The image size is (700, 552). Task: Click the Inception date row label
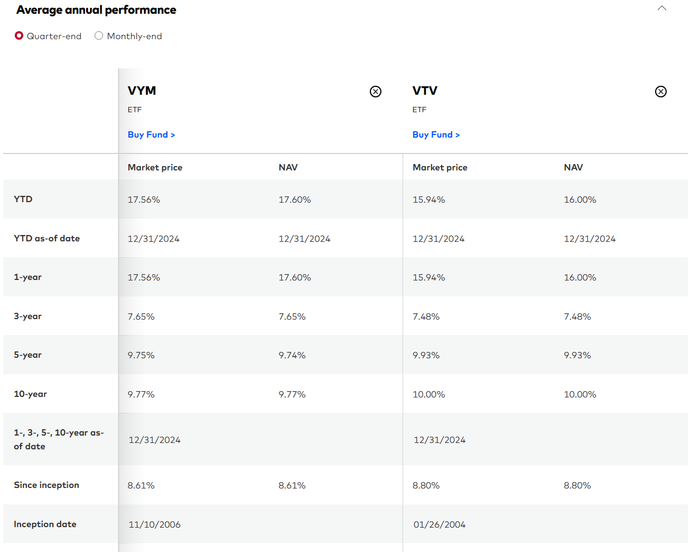[x=45, y=524]
